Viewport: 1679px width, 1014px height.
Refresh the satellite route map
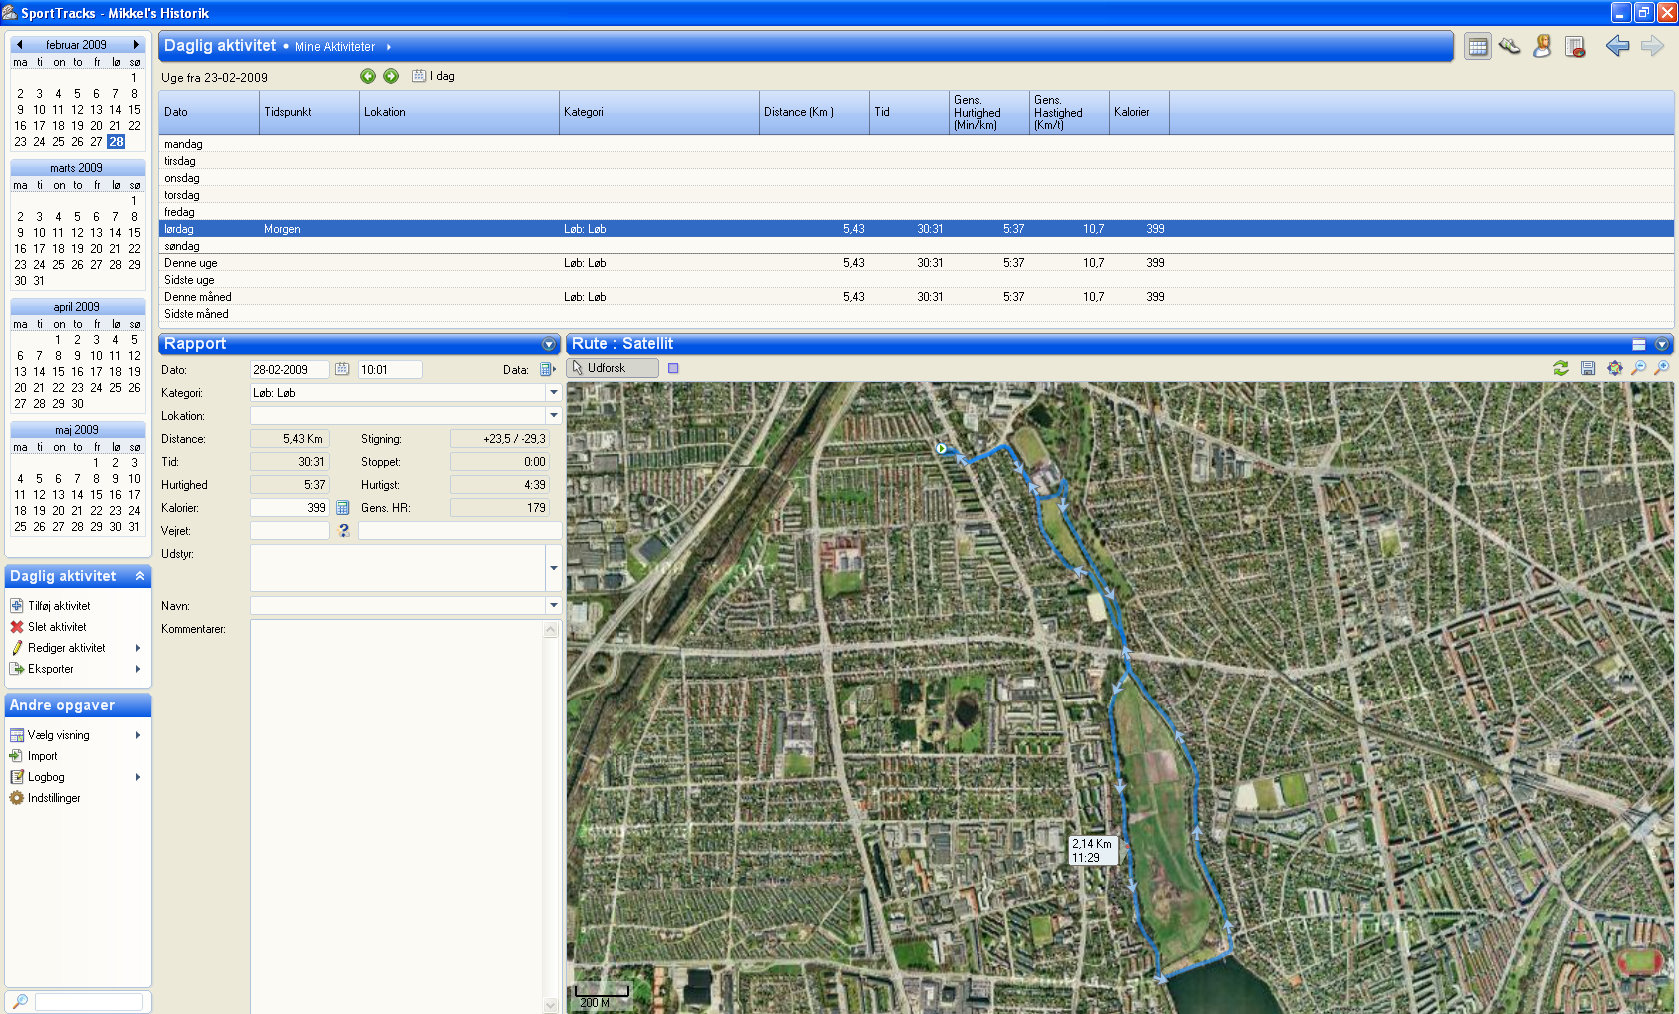click(1560, 368)
